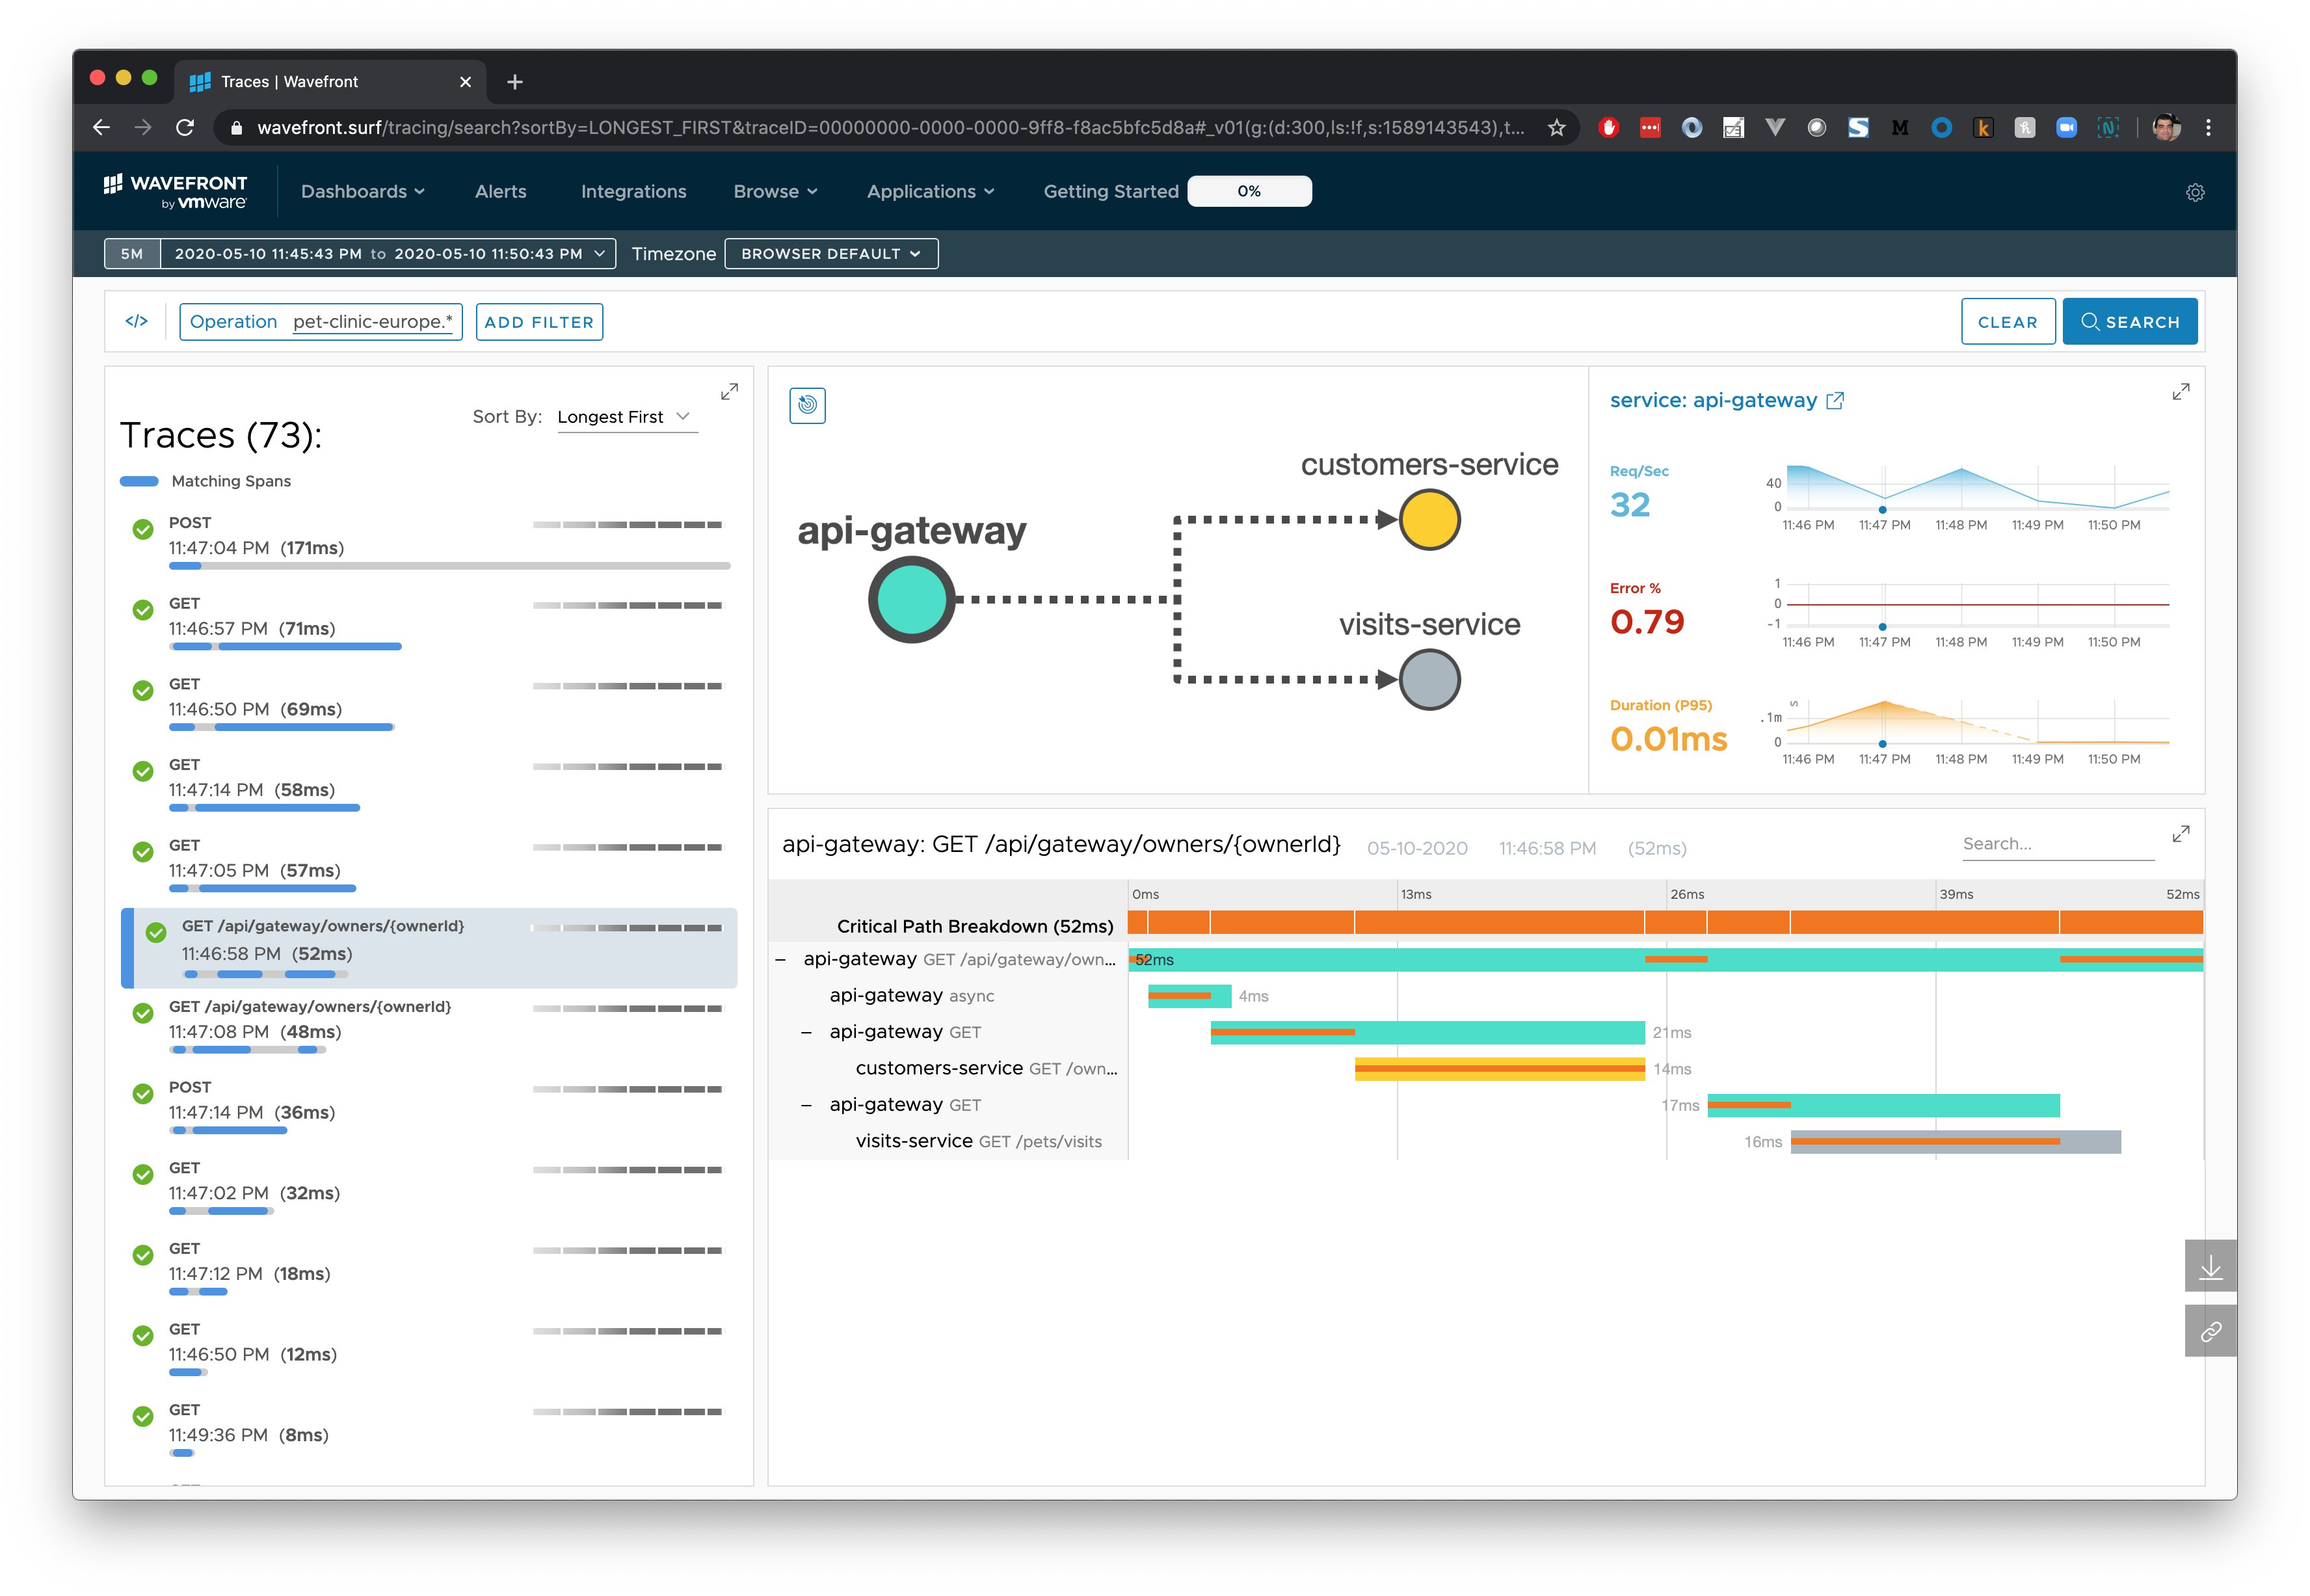This screenshot has width=2310, height=1596.
Task: Select the visits-service gray node
Action: (x=1429, y=680)
